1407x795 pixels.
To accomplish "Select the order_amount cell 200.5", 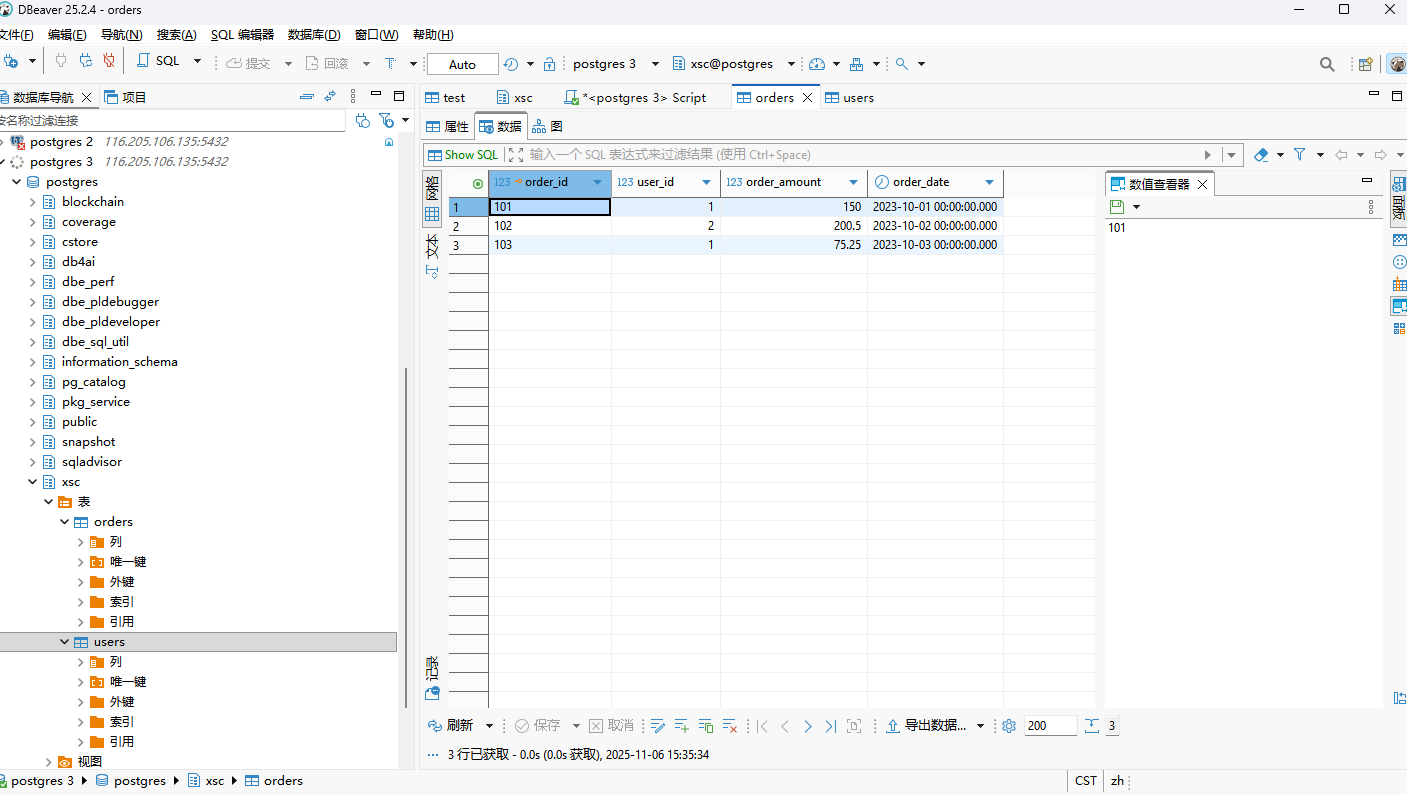I will point(793,226).
